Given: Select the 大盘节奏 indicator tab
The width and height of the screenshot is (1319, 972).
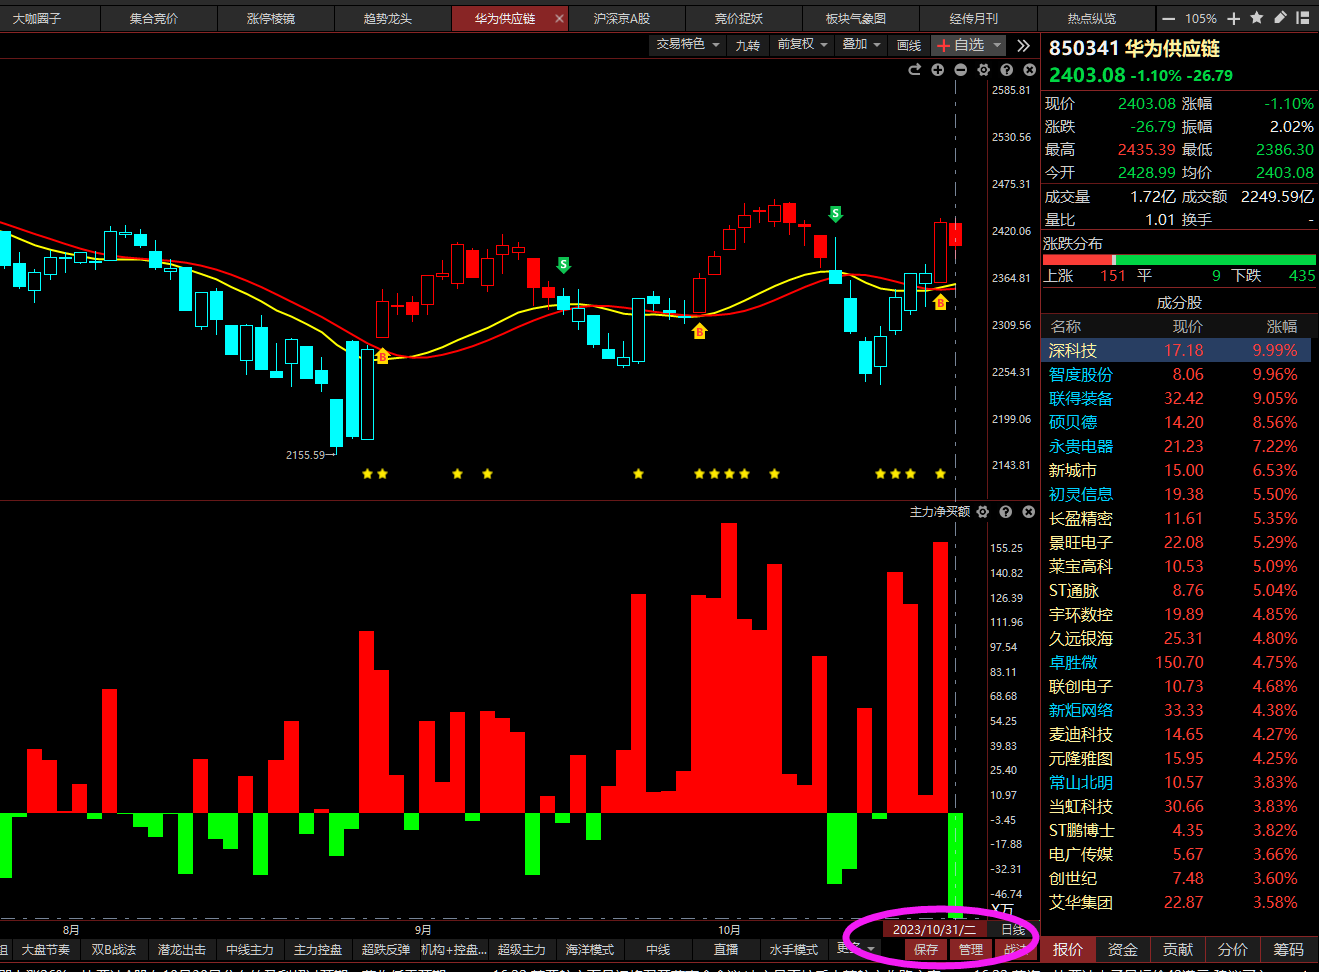Looking at the screenshot, I should point(46,949).
